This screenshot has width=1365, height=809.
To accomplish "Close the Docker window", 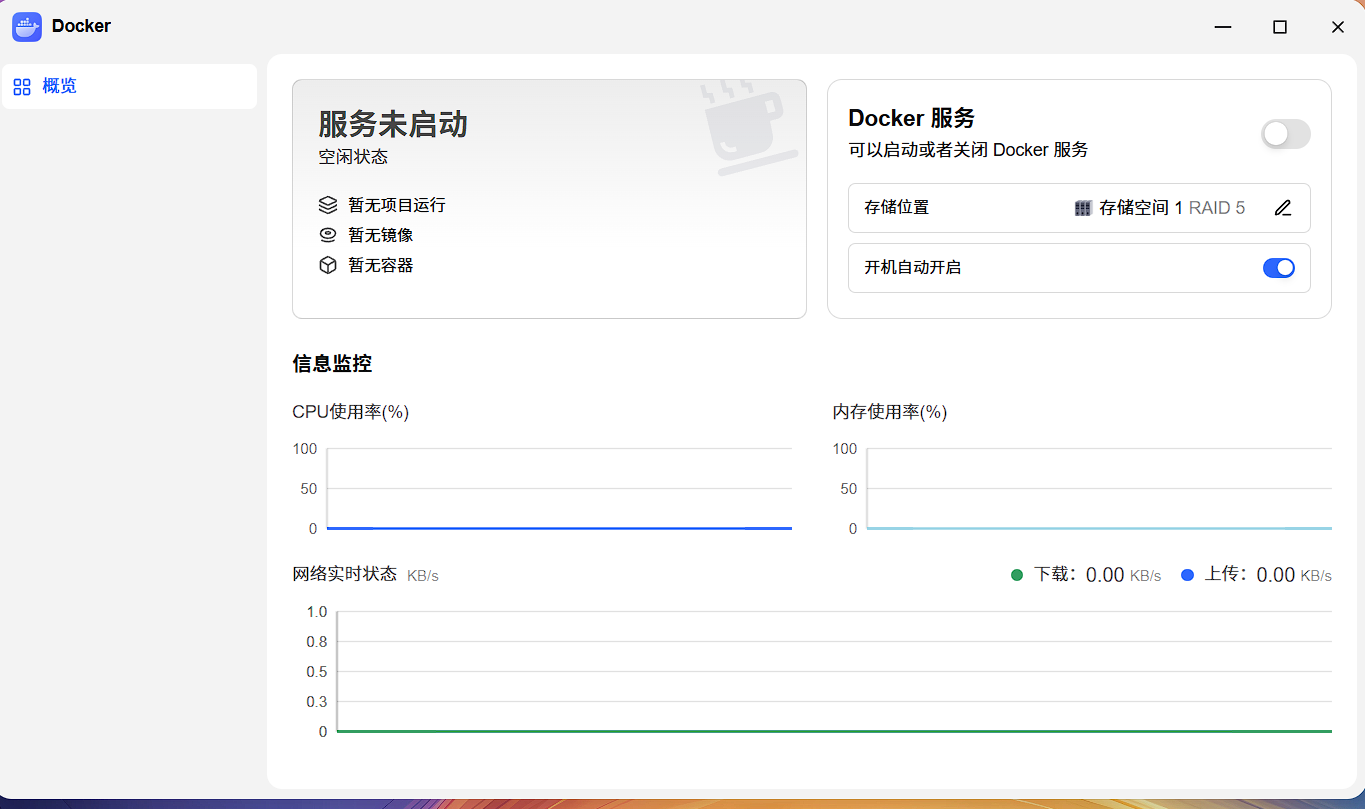I will tap(1337, 27).
